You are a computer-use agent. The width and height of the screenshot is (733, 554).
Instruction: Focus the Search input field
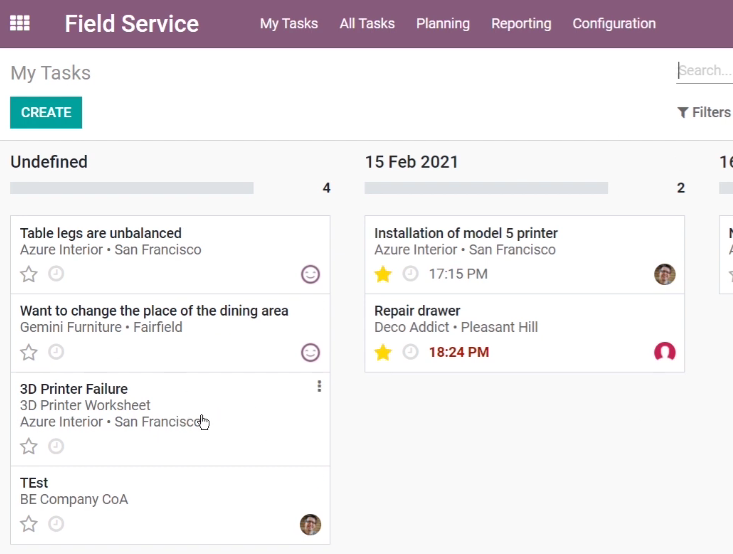point(705,71)
